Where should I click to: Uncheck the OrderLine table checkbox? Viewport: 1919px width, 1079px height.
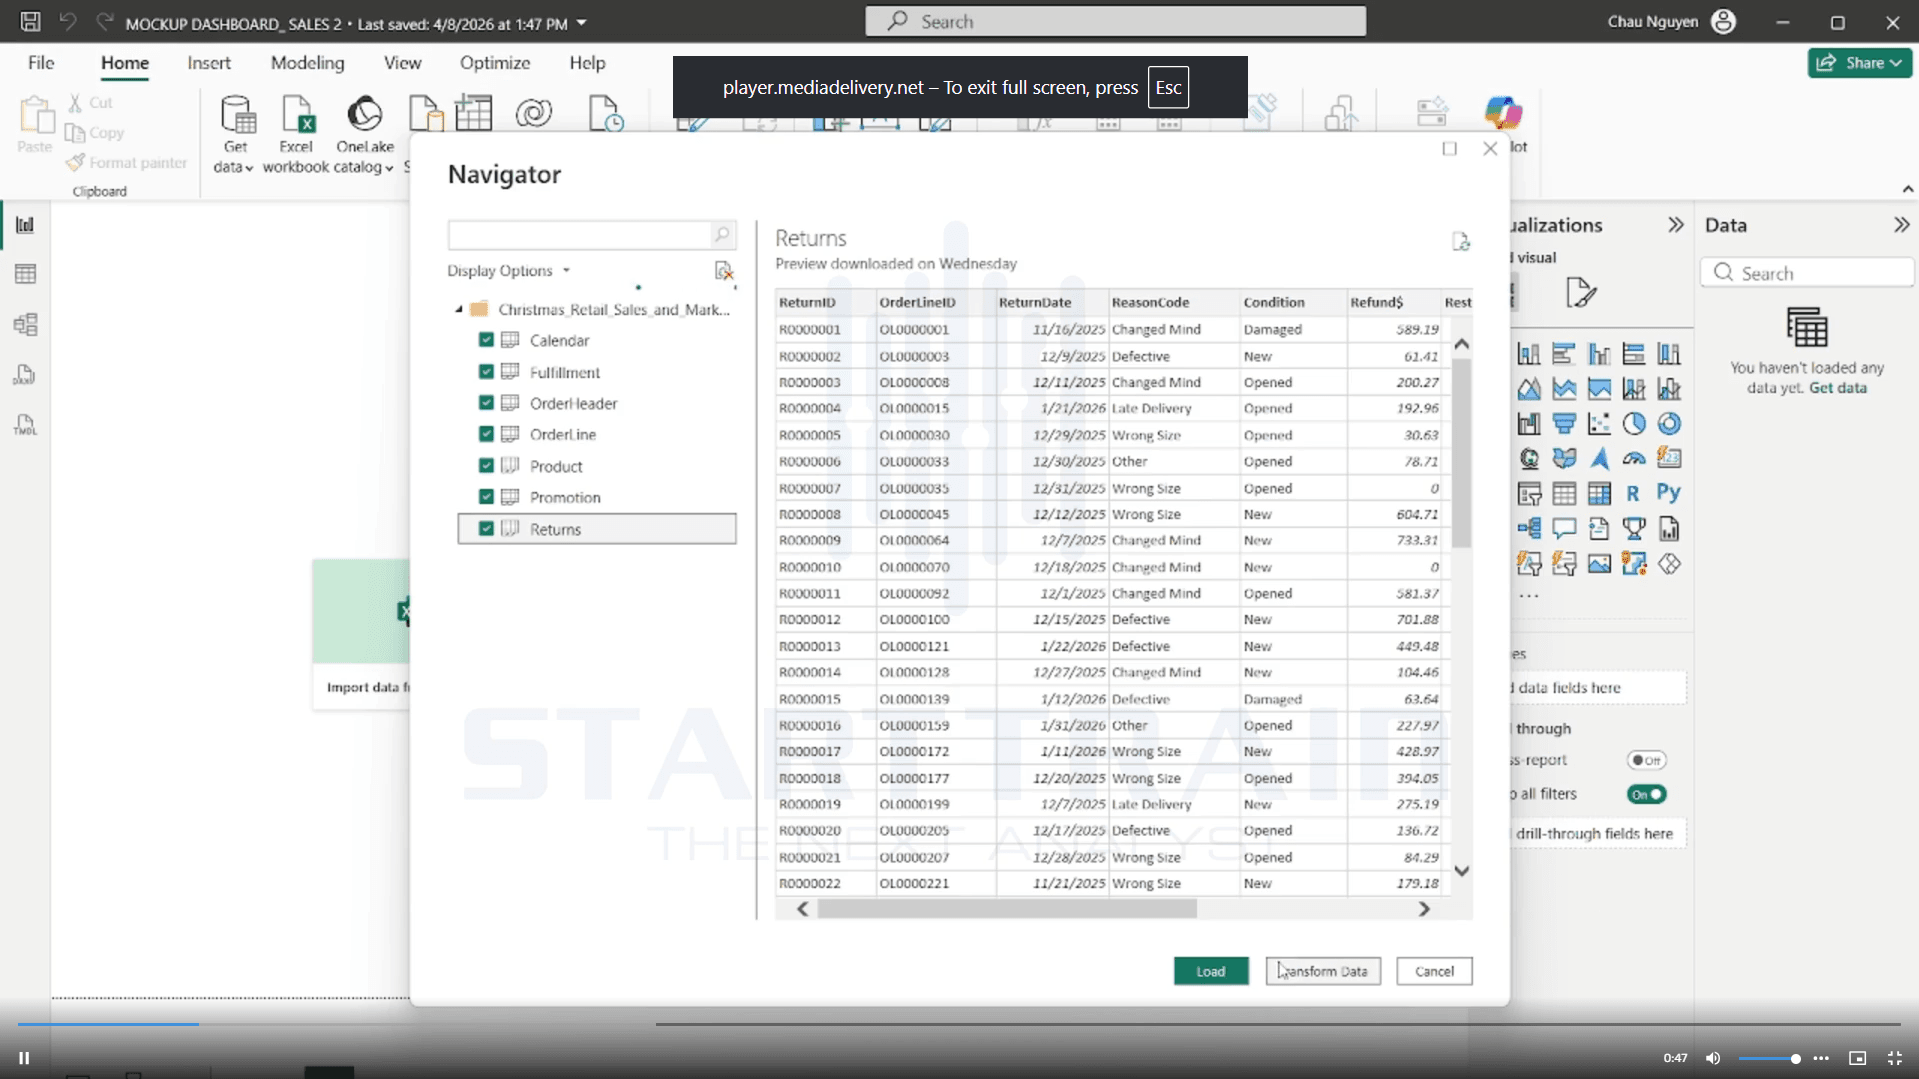coord(486,434)
